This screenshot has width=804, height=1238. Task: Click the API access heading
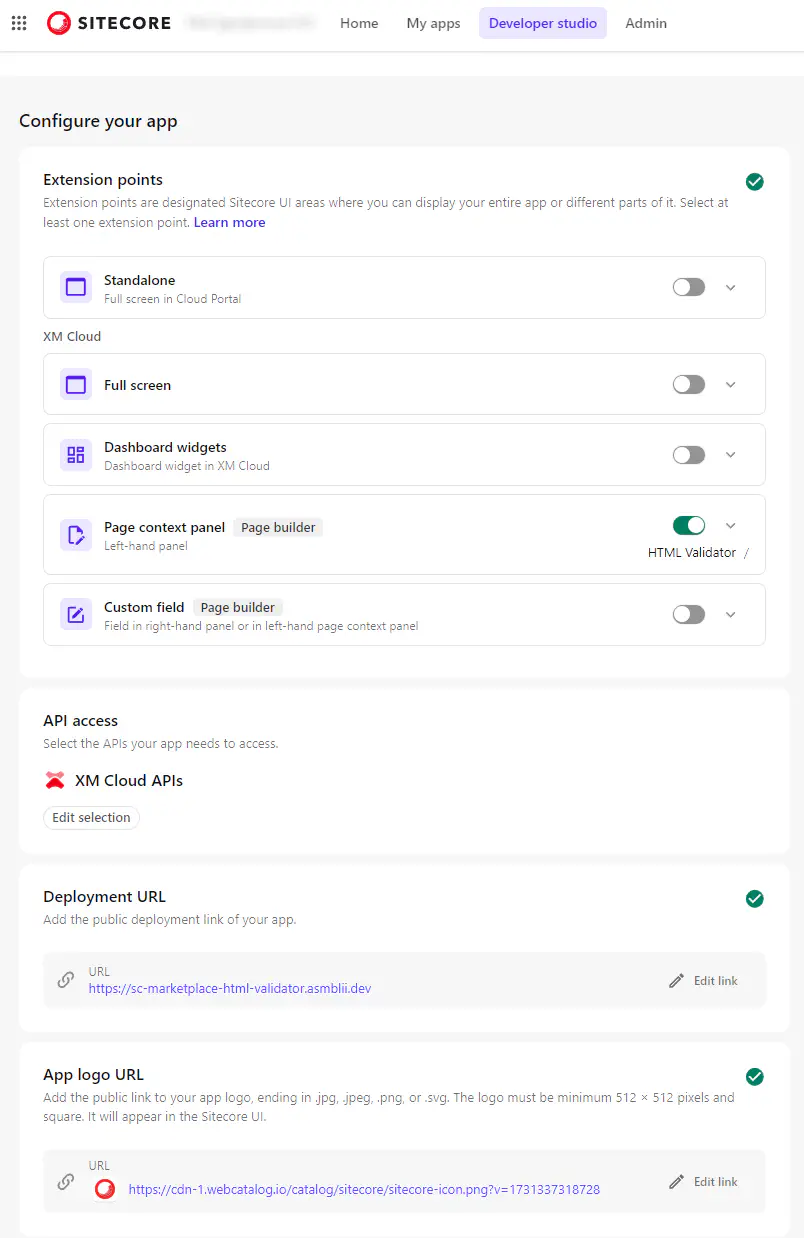[x=80, y=720]
